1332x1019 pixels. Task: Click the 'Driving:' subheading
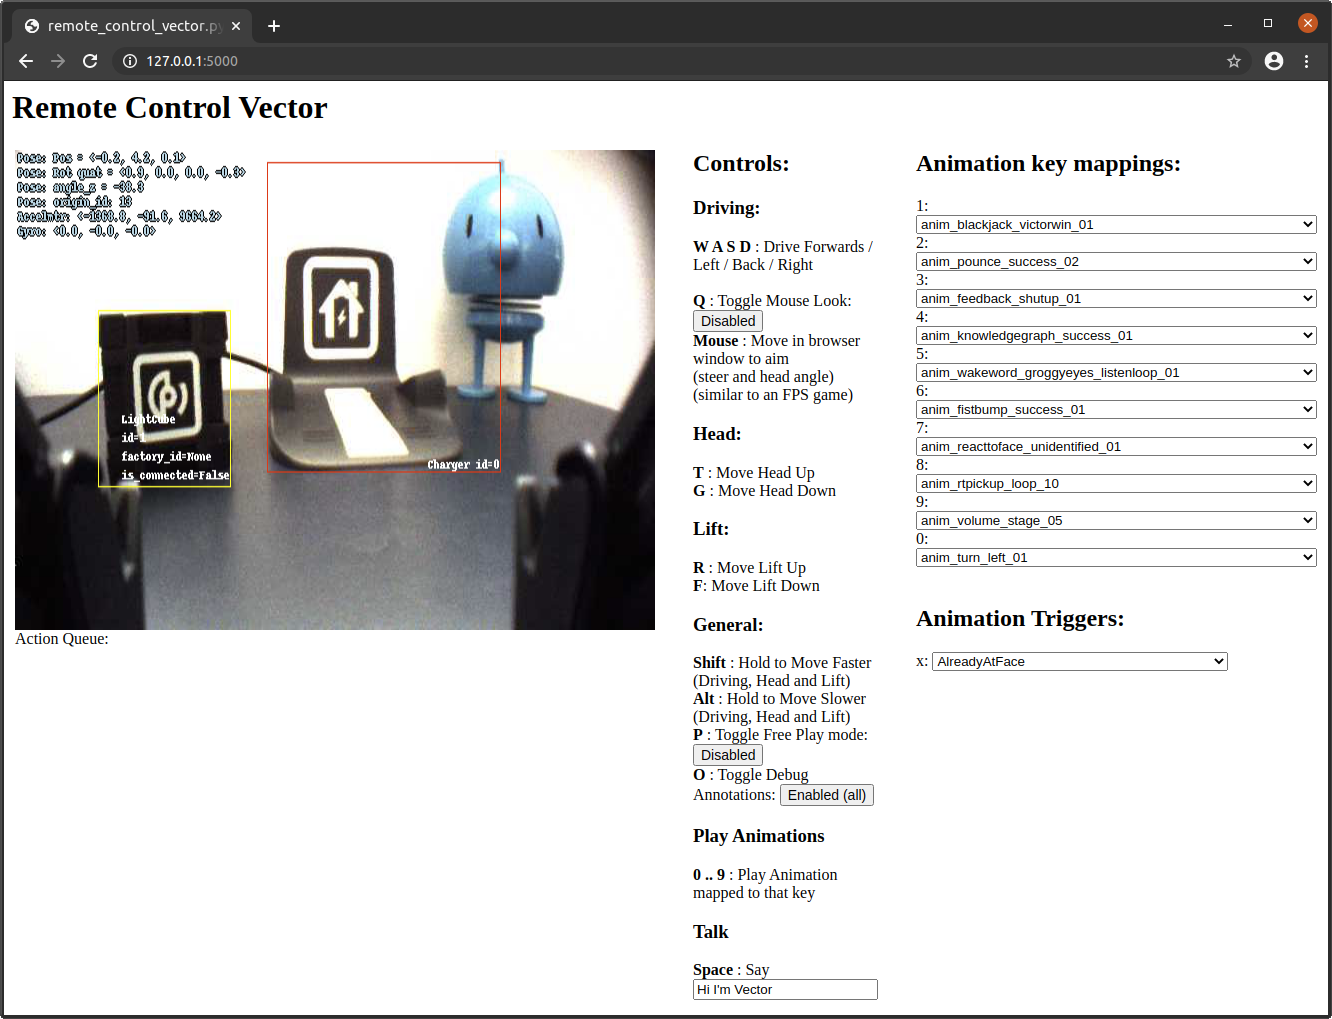pos(726,208)
